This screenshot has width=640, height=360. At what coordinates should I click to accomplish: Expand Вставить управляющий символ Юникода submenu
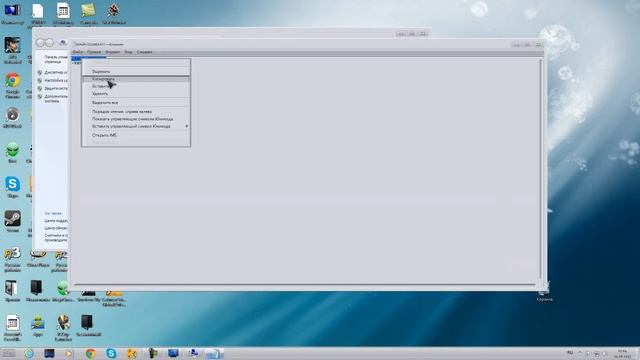pyautogui.click(x=136, y=126)
